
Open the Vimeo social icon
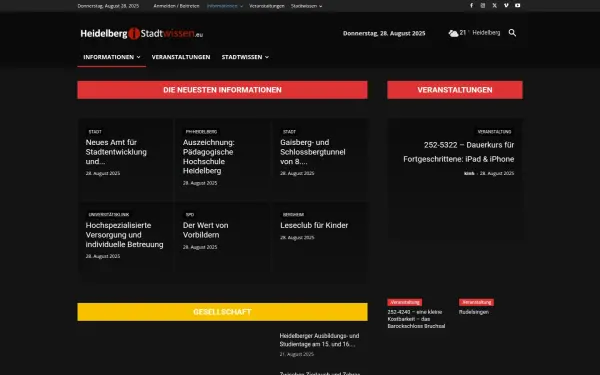click(x=506, y=6)
